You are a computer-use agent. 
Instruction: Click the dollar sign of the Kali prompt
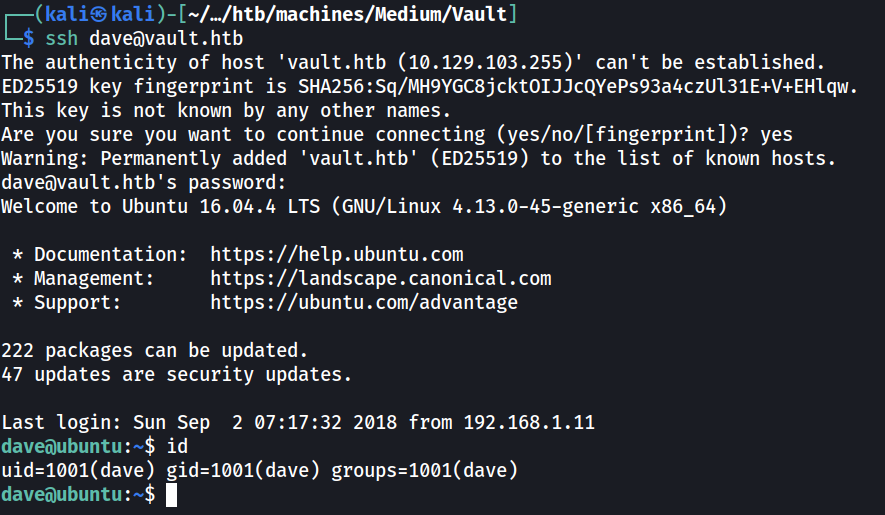click(x=29, y=38)
